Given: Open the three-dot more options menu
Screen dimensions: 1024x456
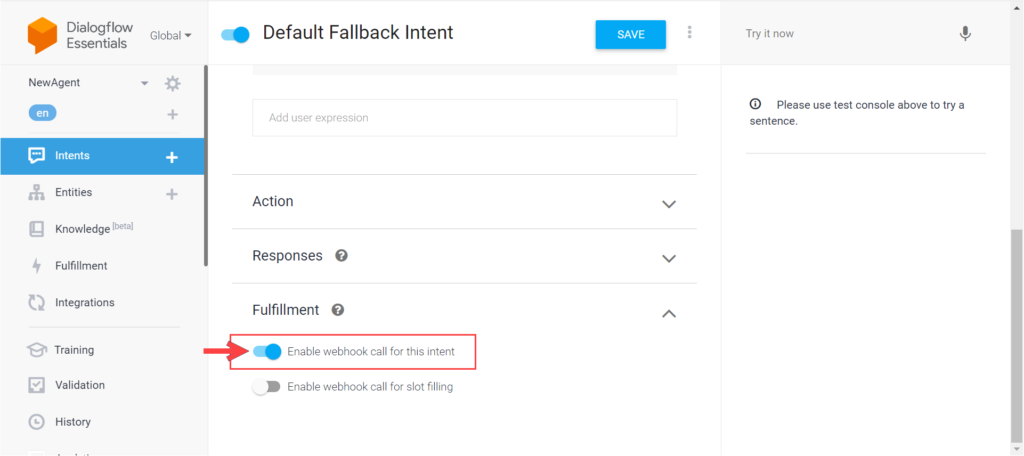Looking at the screenshot, I should click(690, 33).
